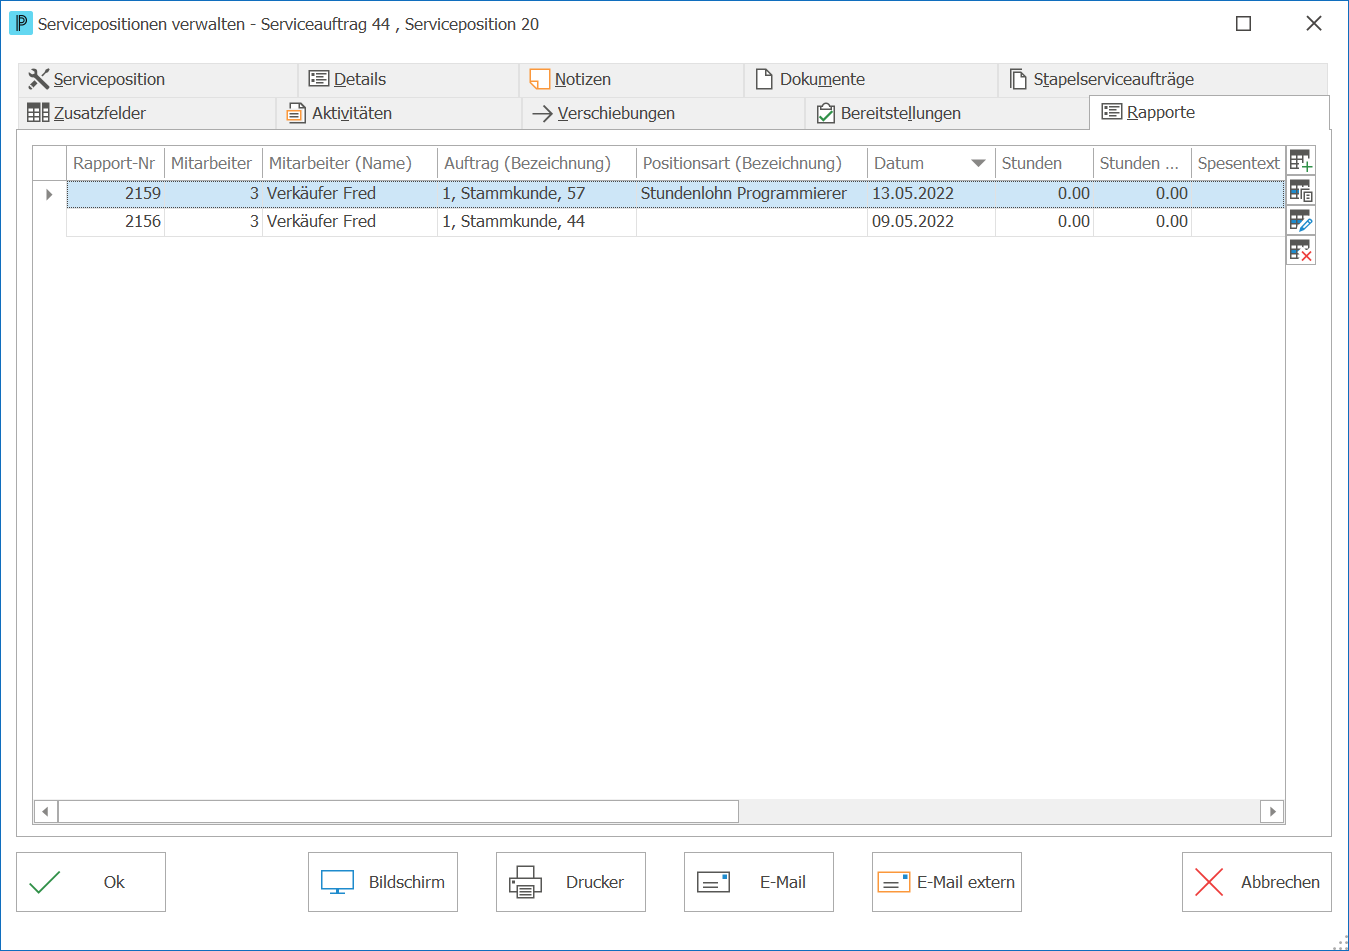The image size is (1349, 951).
Task: Click the Bildschirm monitor icon
Action: [x=337, y=882]
